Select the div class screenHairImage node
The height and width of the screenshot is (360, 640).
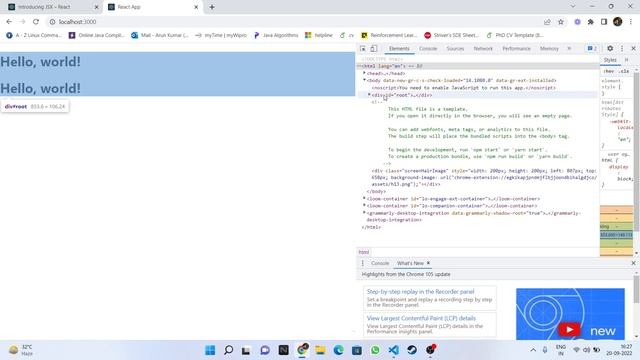pyautogui.click(x=484, y=178)
